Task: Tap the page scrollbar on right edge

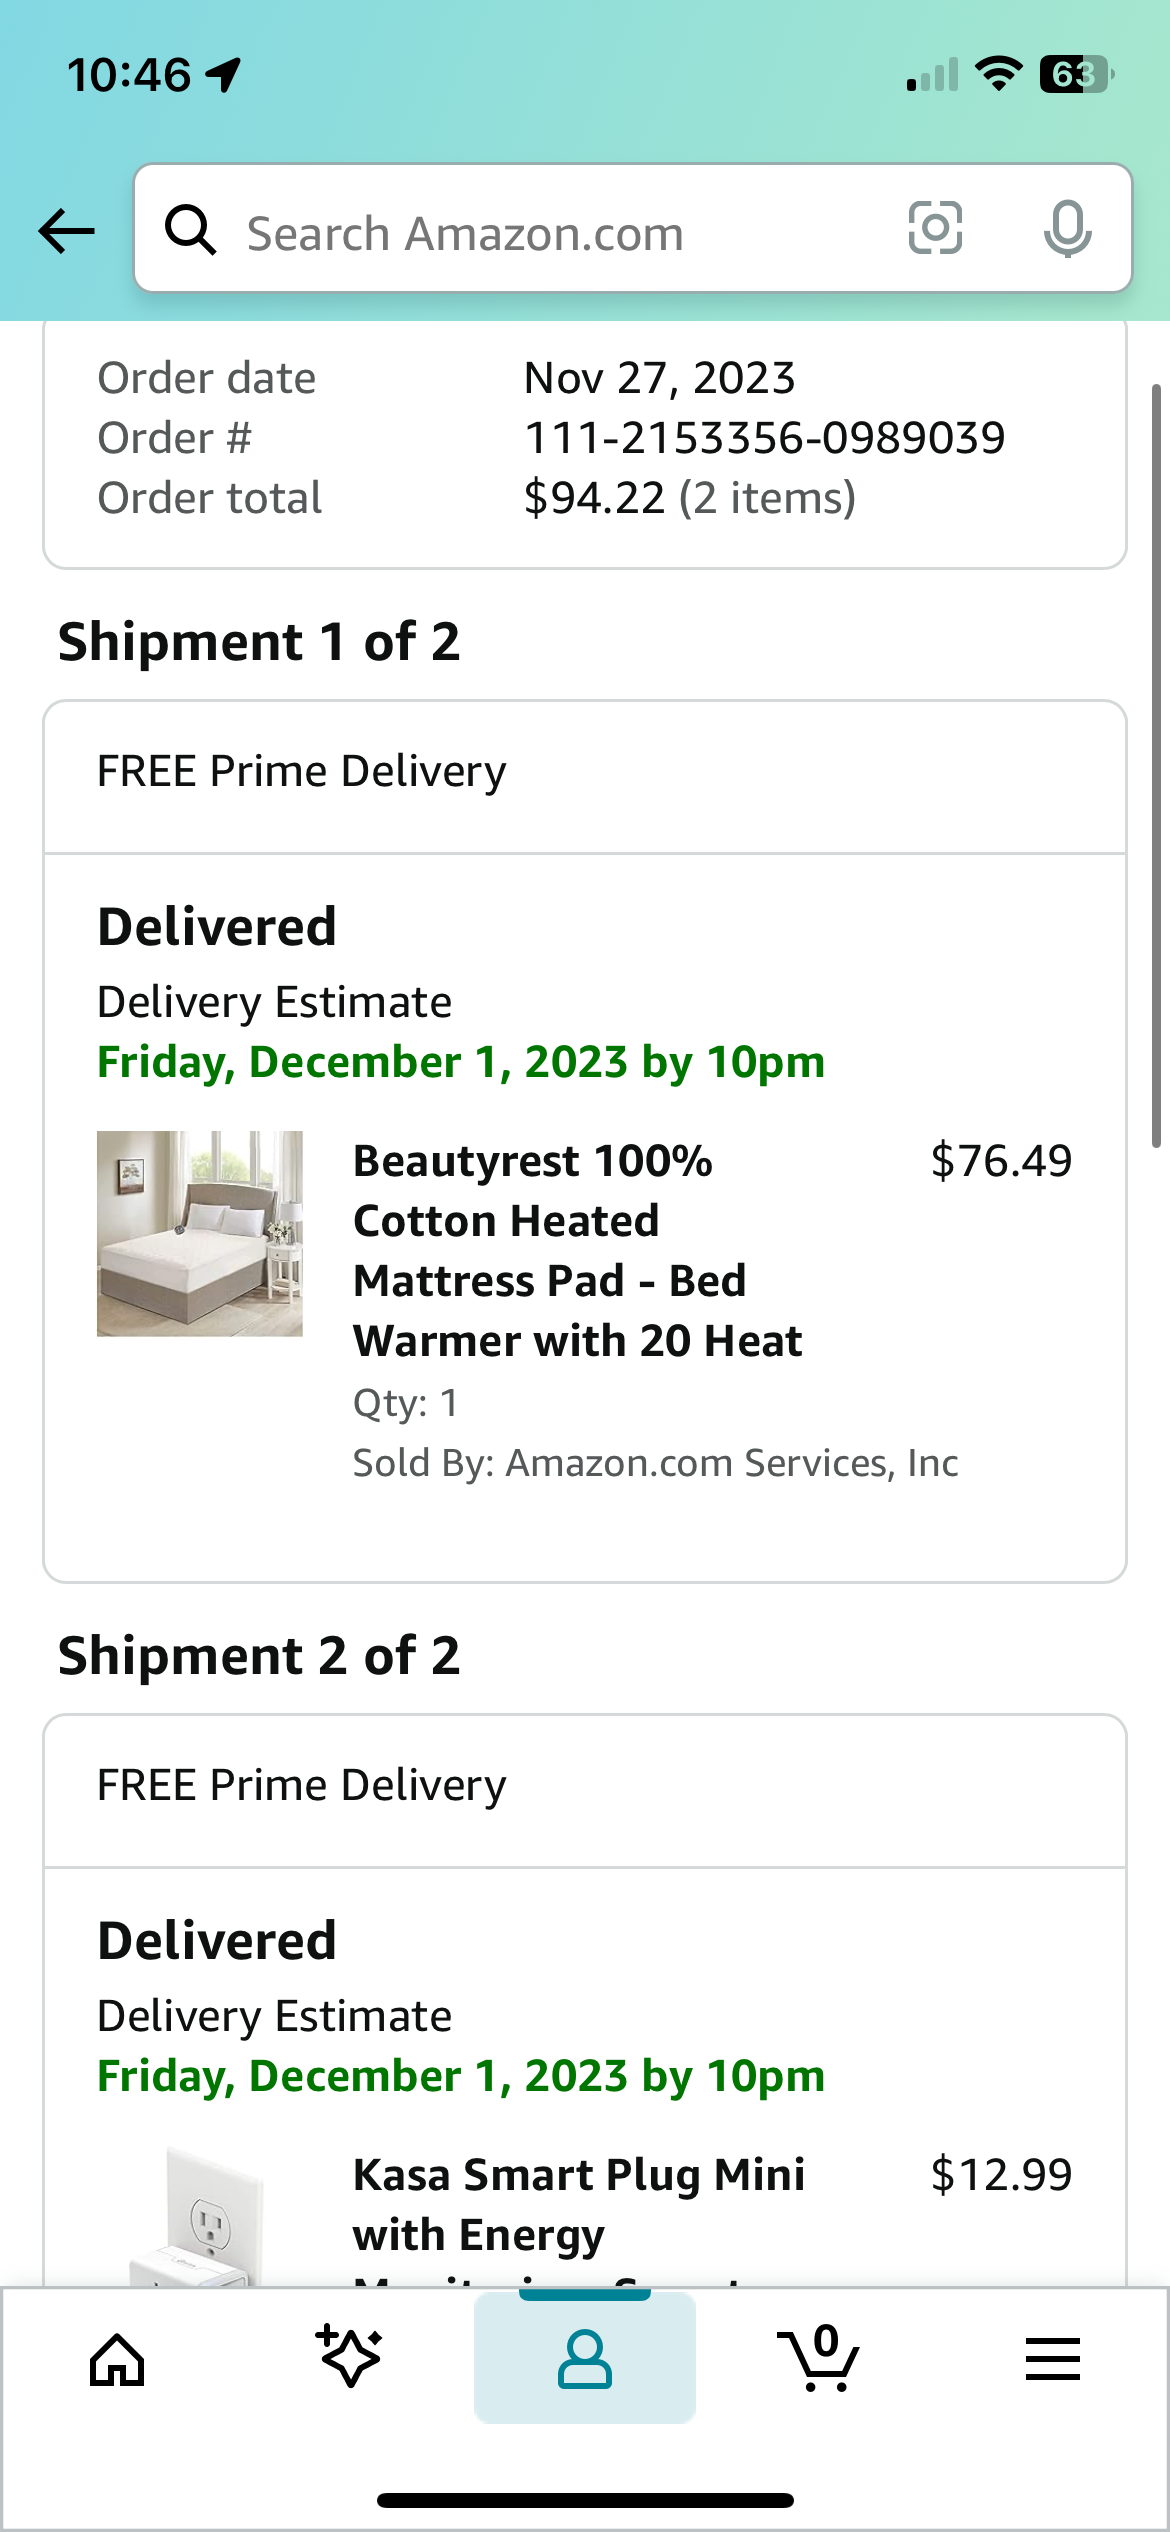Action: pos(1156,765)
